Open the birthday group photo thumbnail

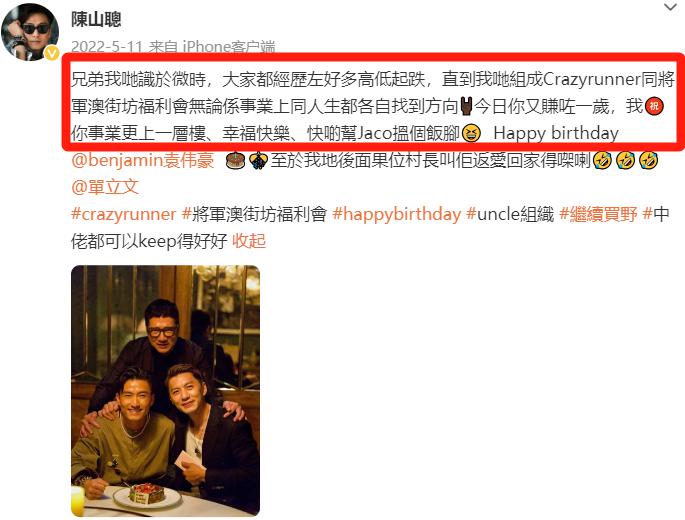pos(166,391)
